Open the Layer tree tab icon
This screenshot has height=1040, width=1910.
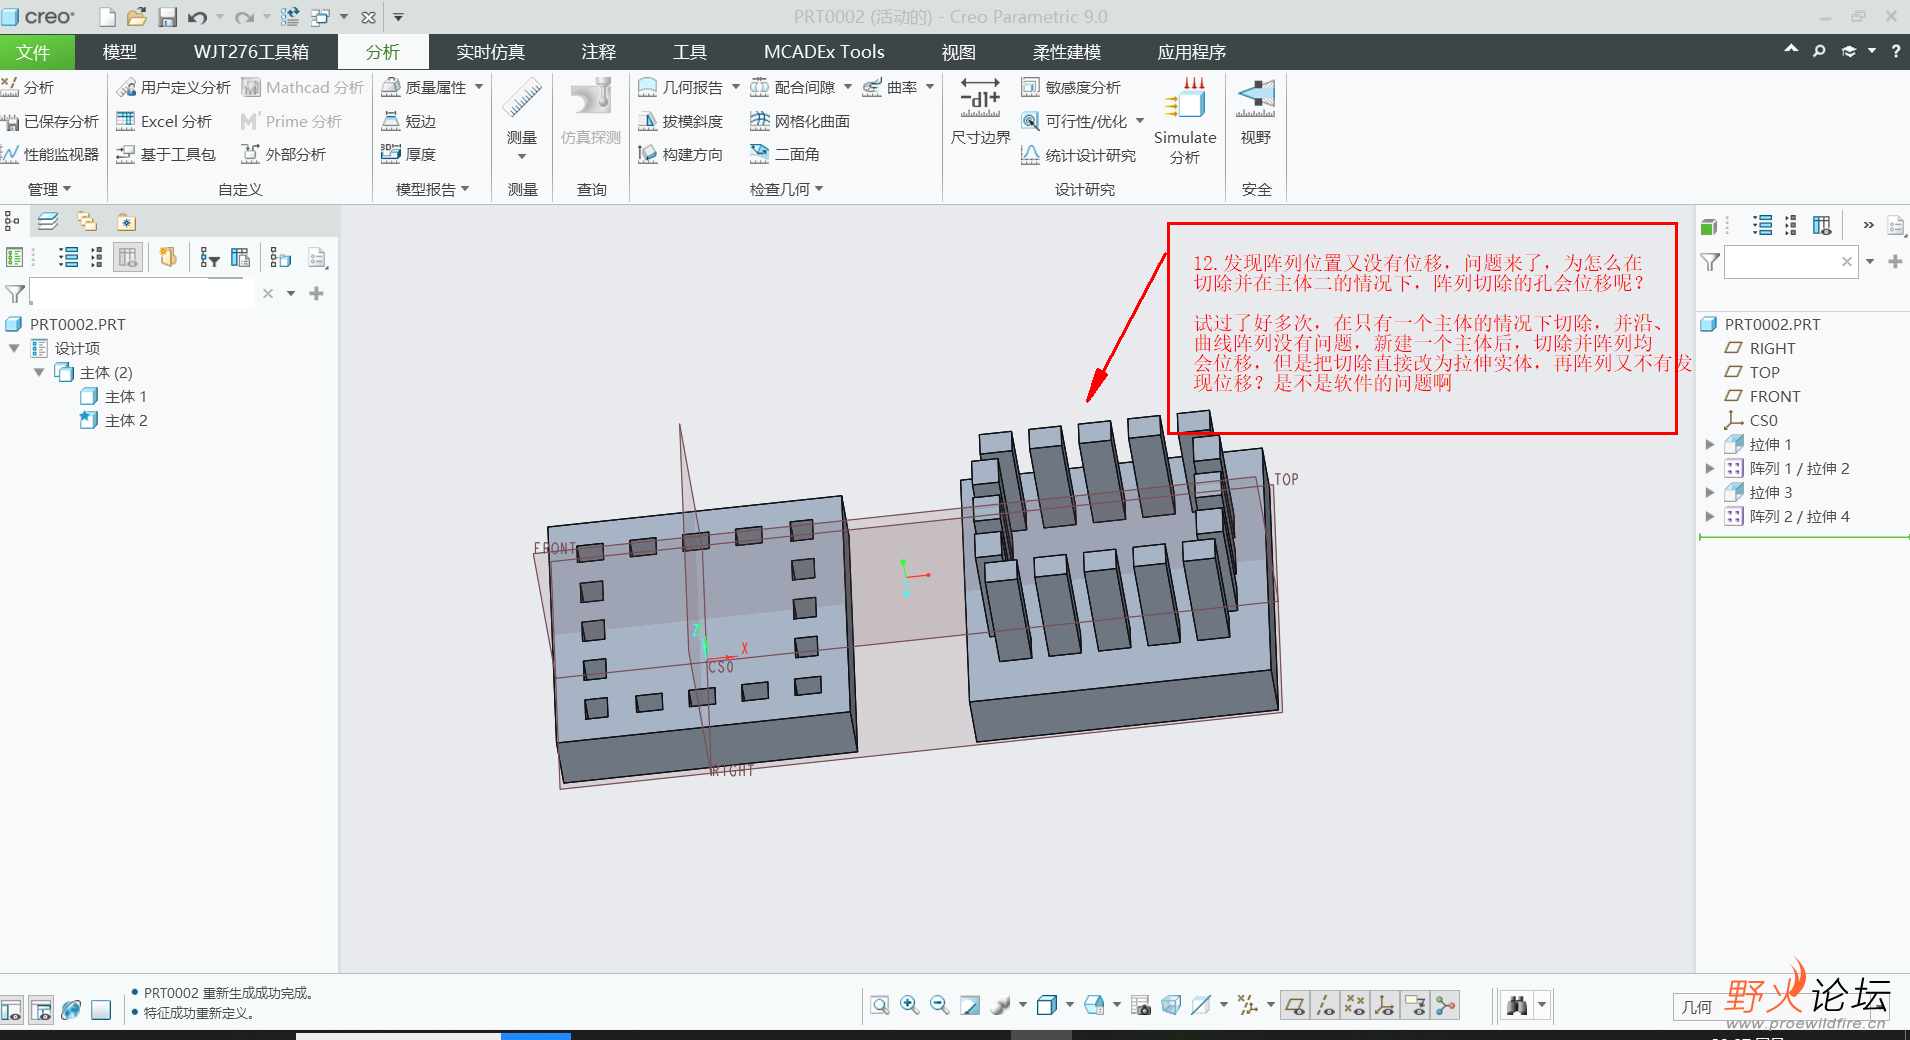tap(48, 222)
